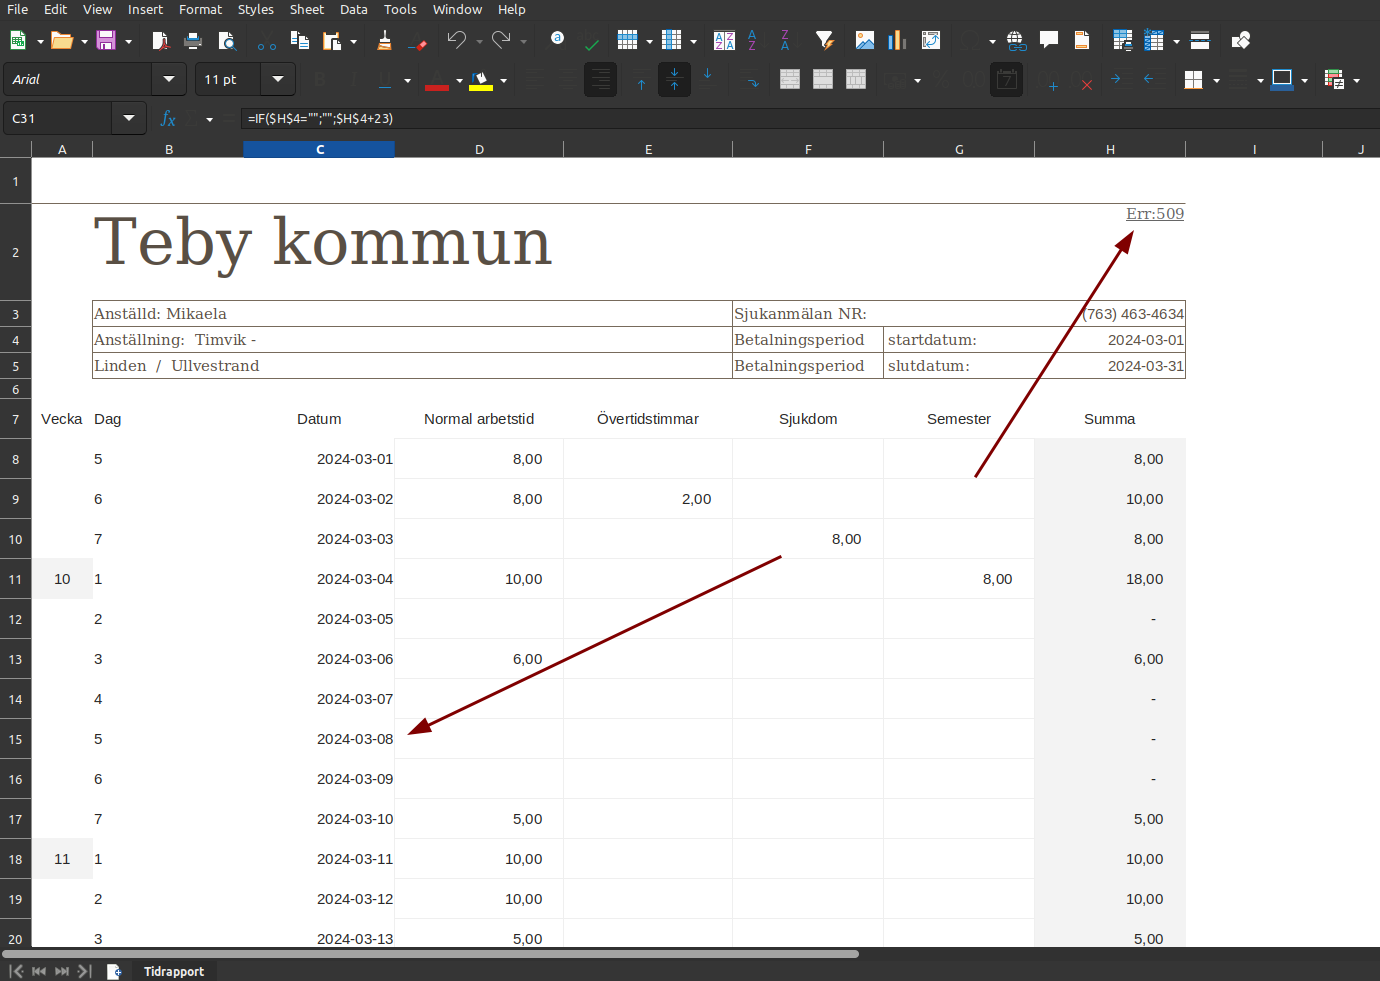Open the Format menu

(x=200, y=9)
